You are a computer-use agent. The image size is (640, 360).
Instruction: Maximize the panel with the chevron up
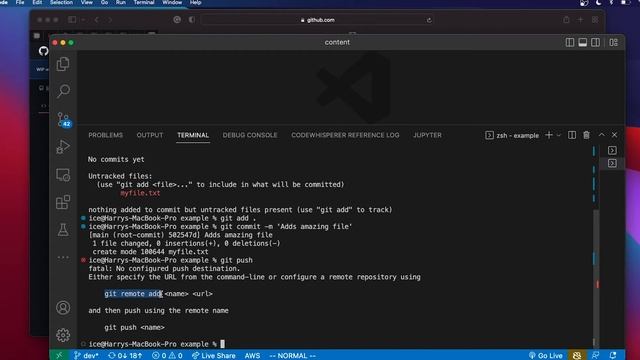coord(602,135)
